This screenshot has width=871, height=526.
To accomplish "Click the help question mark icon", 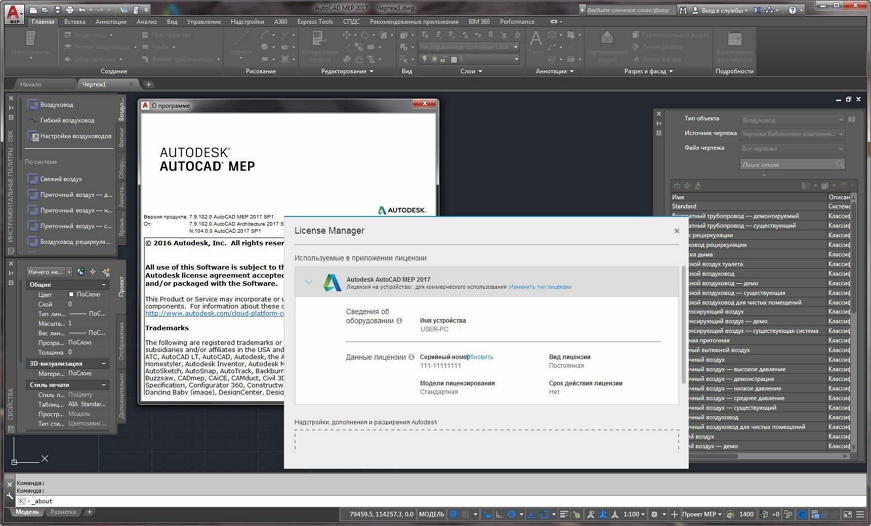I will tap(792, 10).
